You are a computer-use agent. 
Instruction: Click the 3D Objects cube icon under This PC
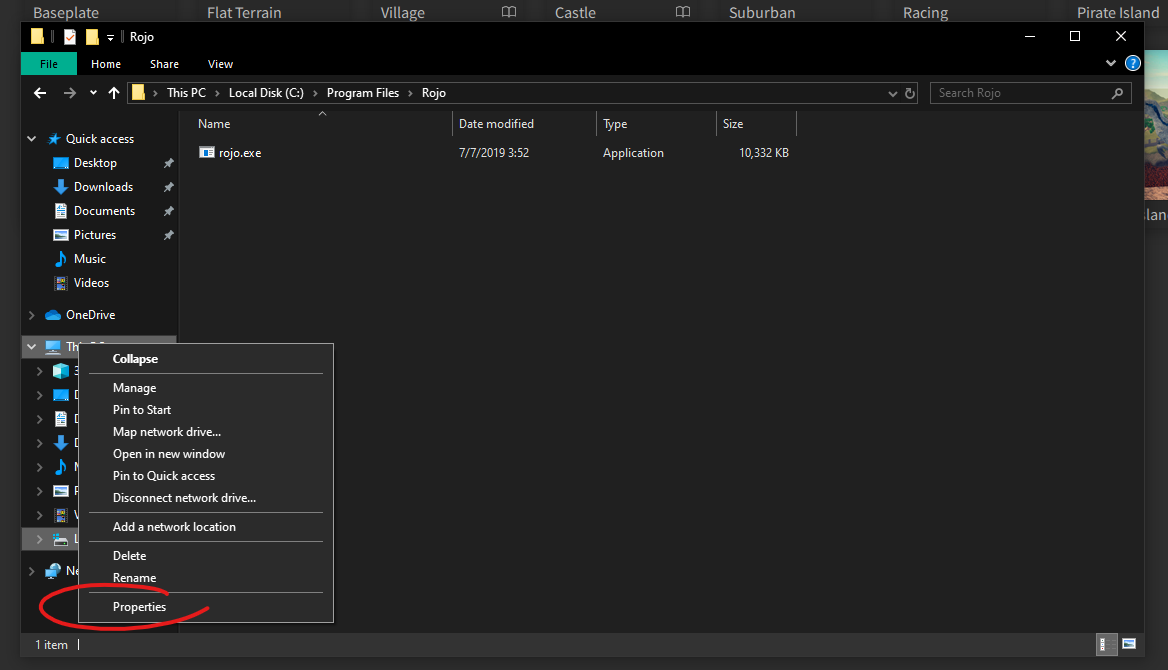click(61, 370)
